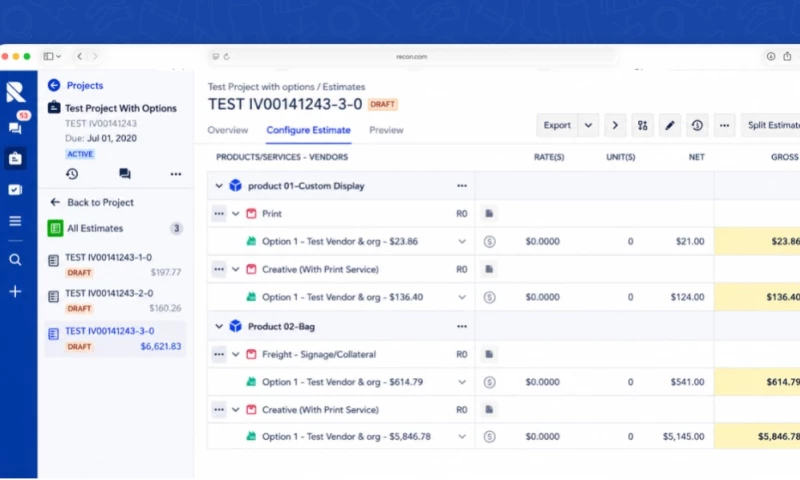The image size is (800, 480).
Task: Click the search magnifier icon in the sidebar
Action: [x=15, y=260]
